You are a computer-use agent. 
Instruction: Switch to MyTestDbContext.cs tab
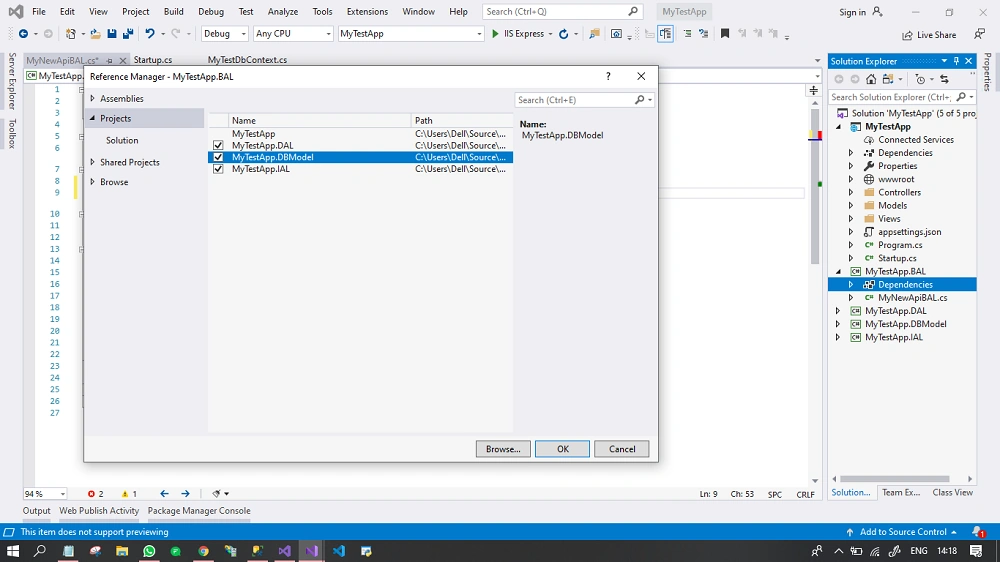pos(247,60)
